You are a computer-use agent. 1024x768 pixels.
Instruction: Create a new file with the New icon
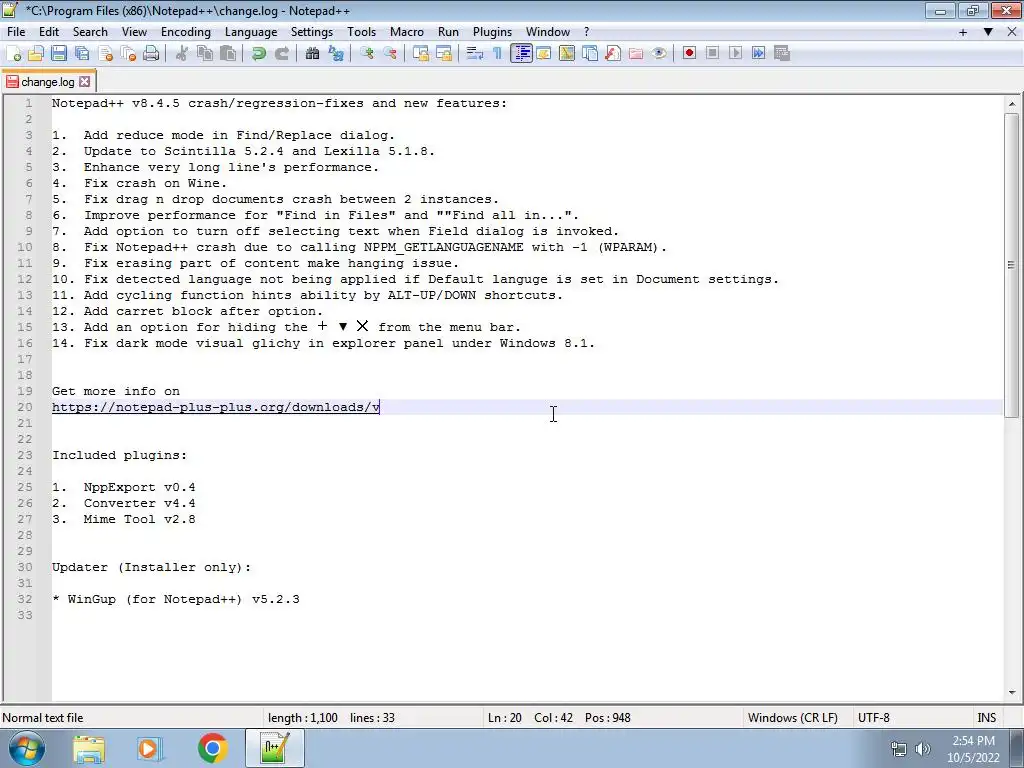coord(13,54)
